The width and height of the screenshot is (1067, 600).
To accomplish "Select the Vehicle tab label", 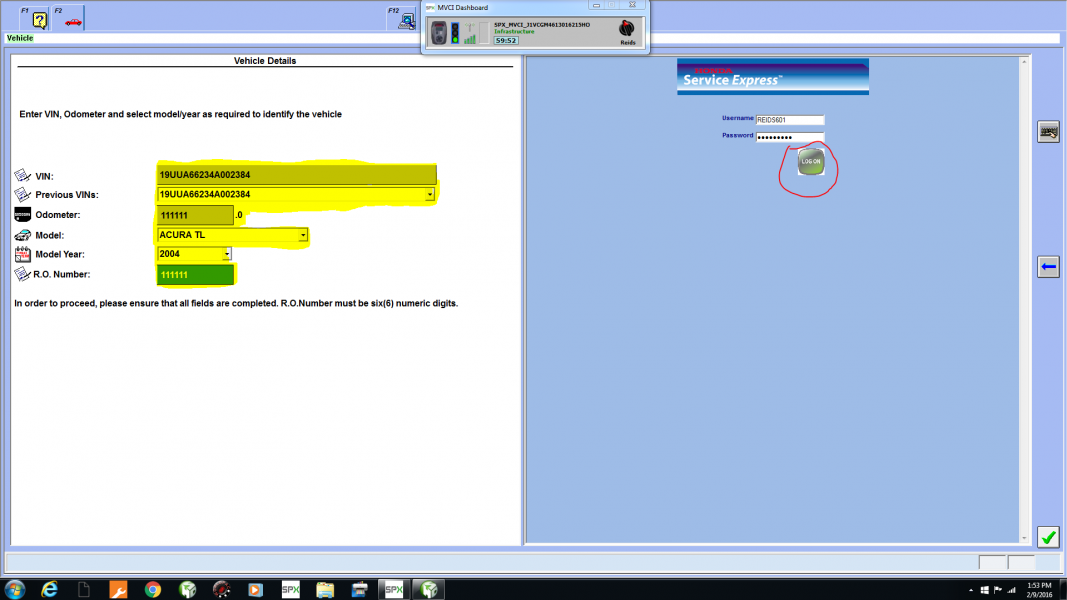I will [20, 38].
